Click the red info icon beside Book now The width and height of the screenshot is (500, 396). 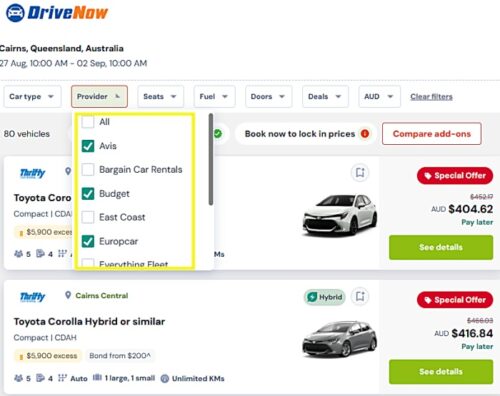(x=365, y=134)
